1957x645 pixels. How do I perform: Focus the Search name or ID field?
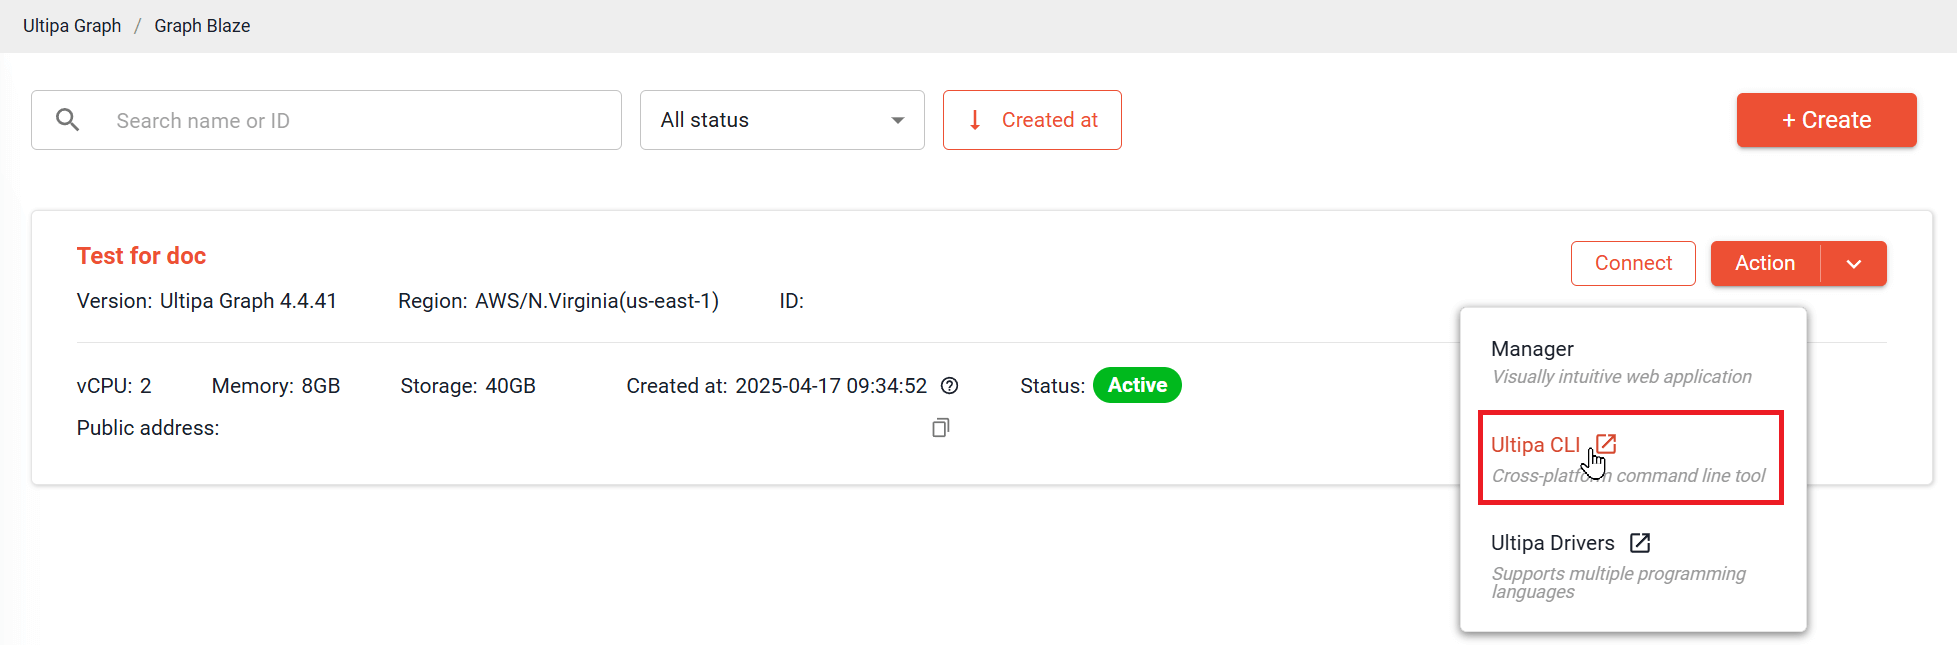pyautogui.click(x=326, y=120)
